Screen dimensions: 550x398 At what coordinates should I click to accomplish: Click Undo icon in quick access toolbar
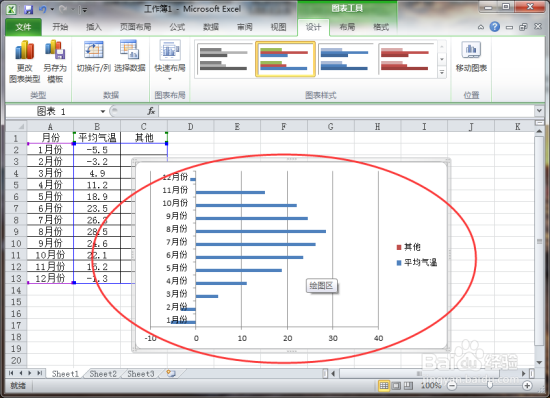tap(43, 9)
